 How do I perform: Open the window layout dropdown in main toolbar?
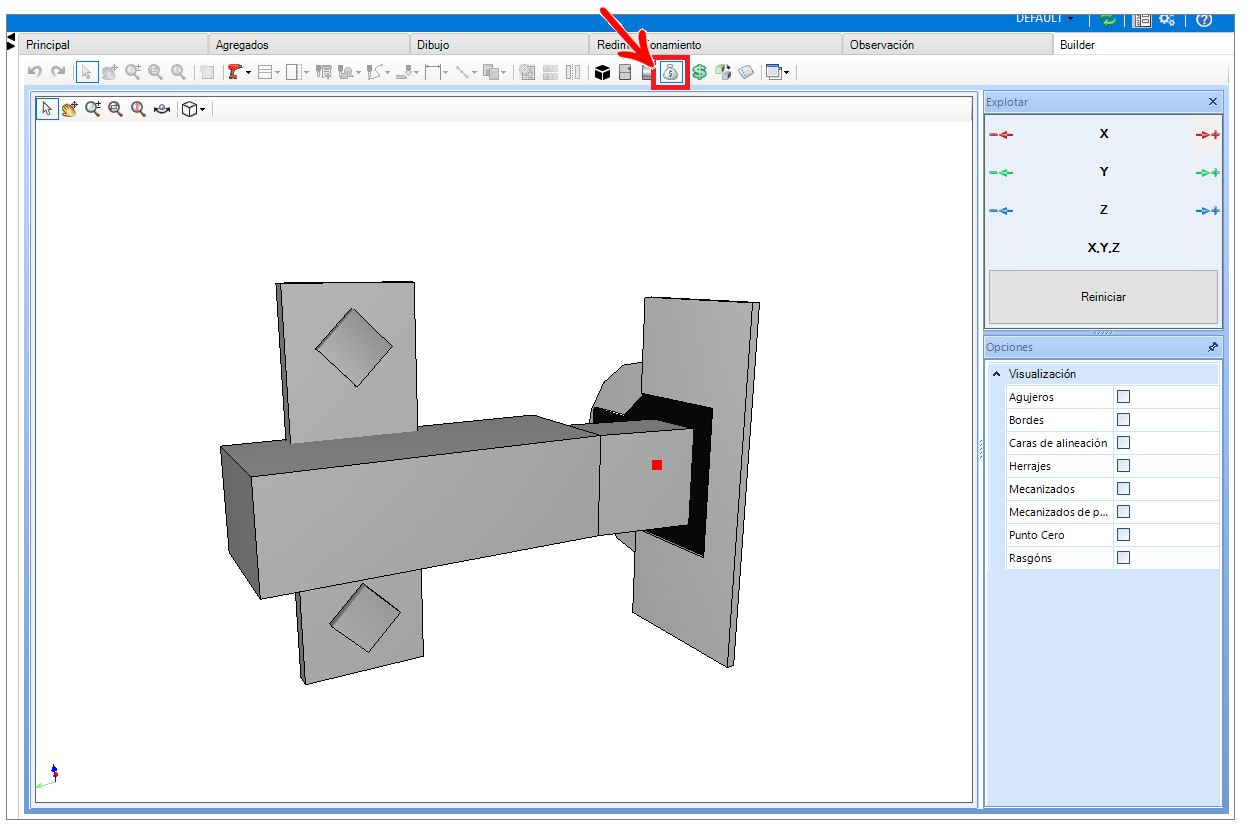[787, 72]
